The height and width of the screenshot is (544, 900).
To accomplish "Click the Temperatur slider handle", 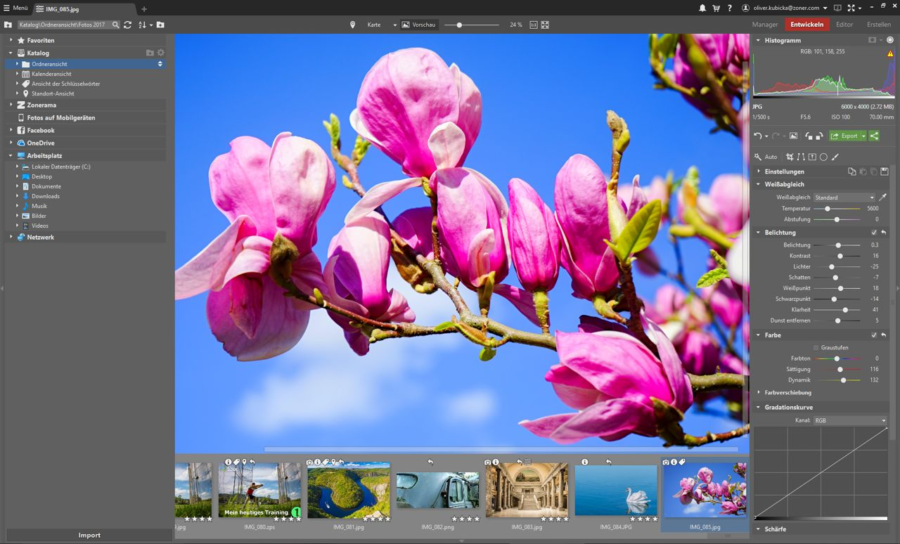I will pos(828,208).
